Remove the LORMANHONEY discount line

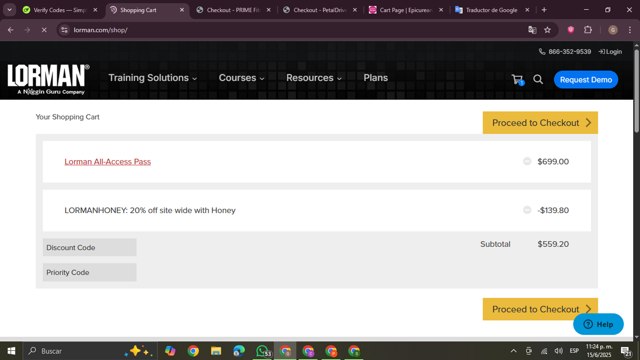pyautogui.click(x=527, y=210)
